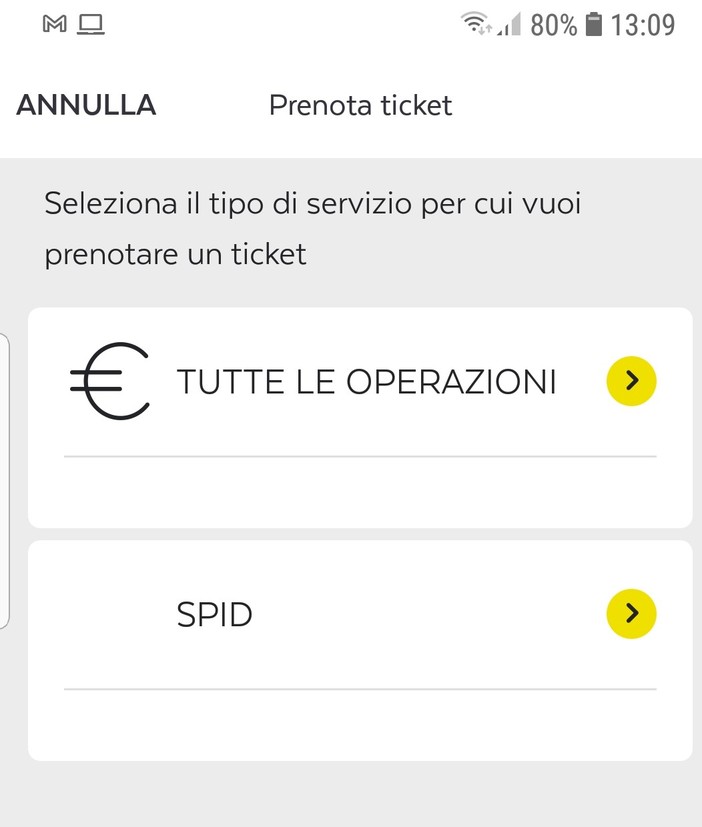
Task: Click the Prenota ticket screen title
Action: (360, 105)
